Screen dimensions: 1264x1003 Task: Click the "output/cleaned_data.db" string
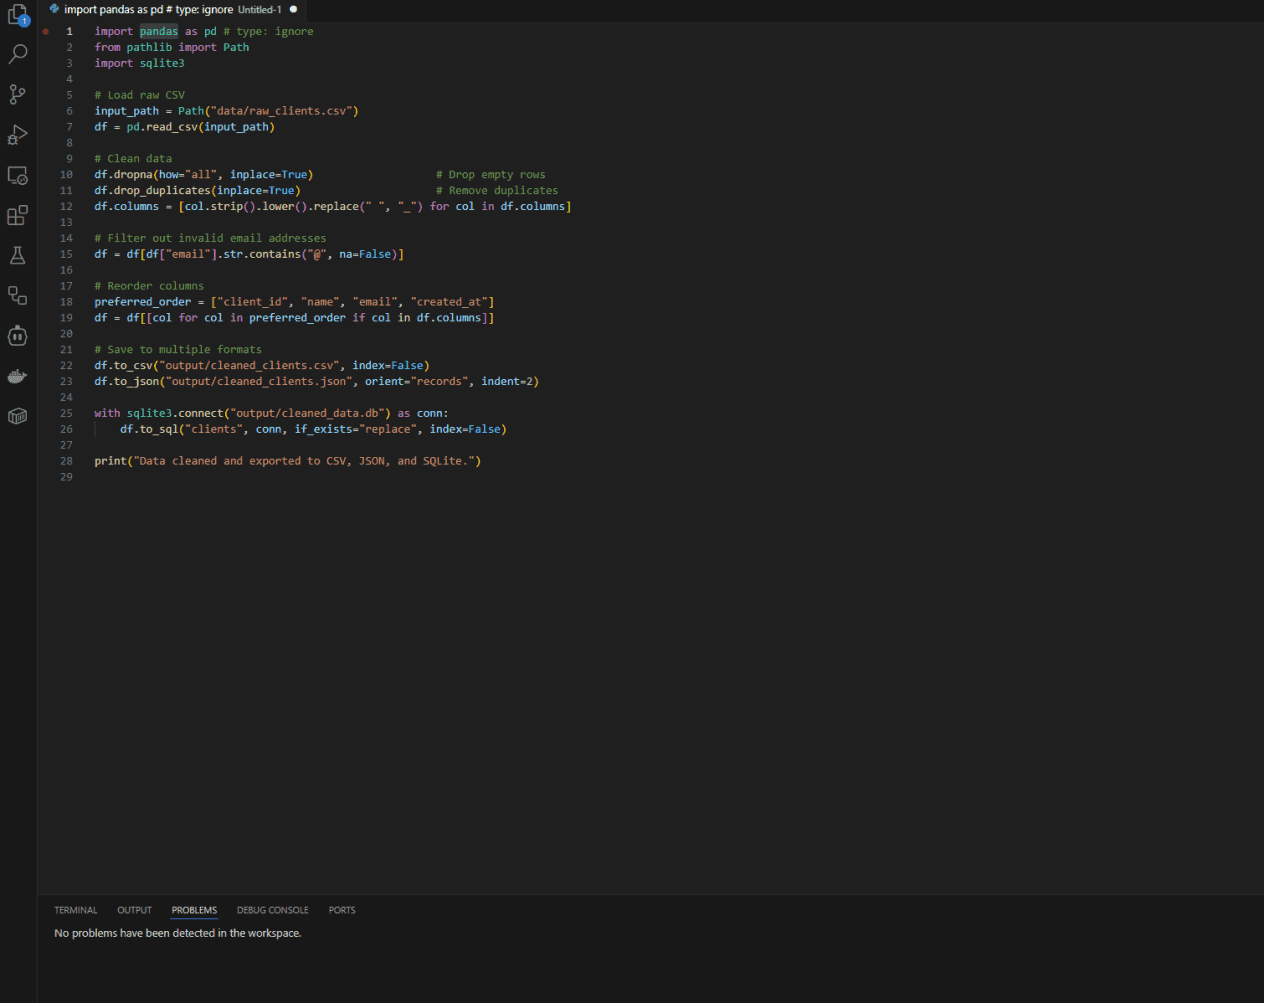(308, 414)
